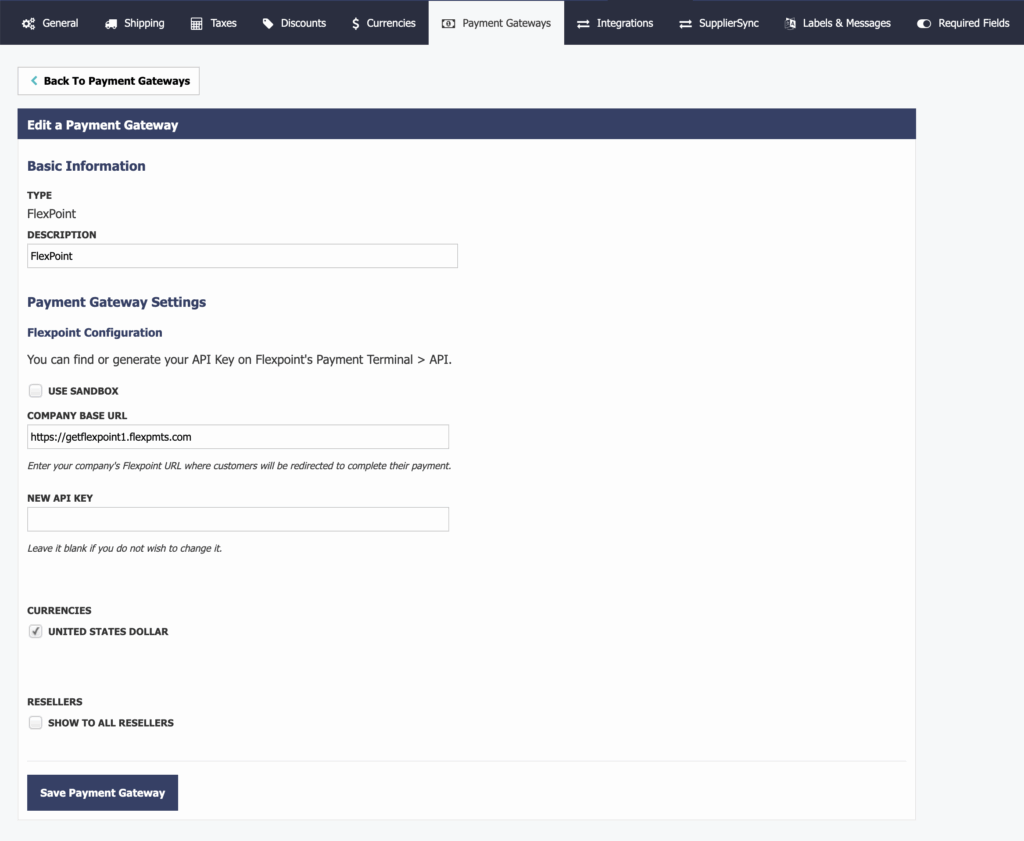This screenshot has height=841, width=1024.
Task: Click the Payment Gateways money icon
Action: [449, 24]
